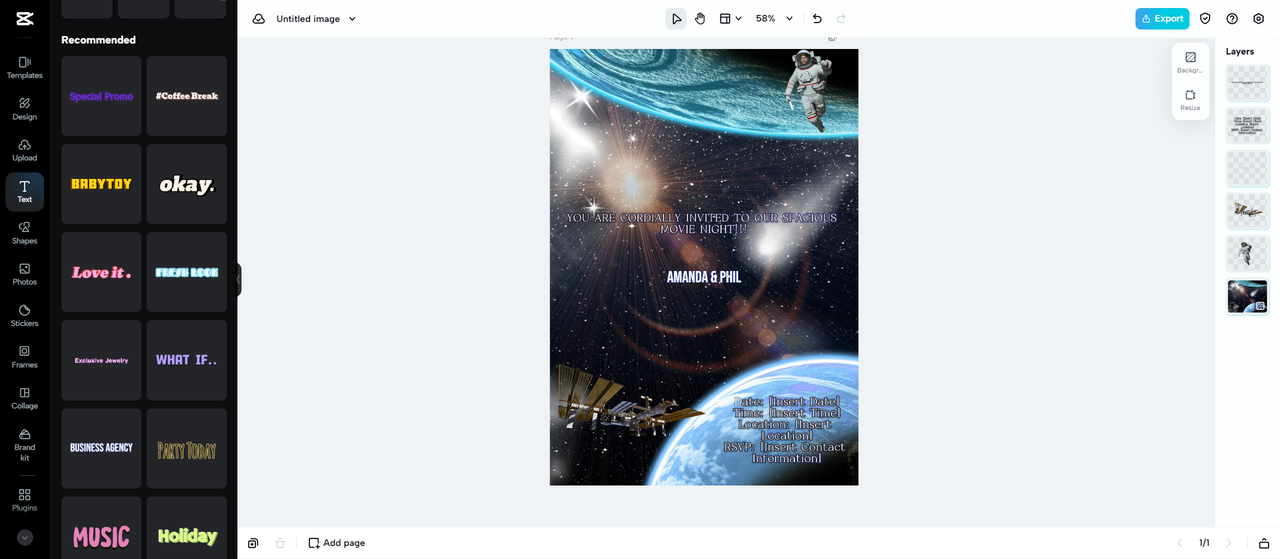The height and width of the screenshot is (559, 1280).
Task: Open the settings hexagon icon
Action: point(1258,18)
